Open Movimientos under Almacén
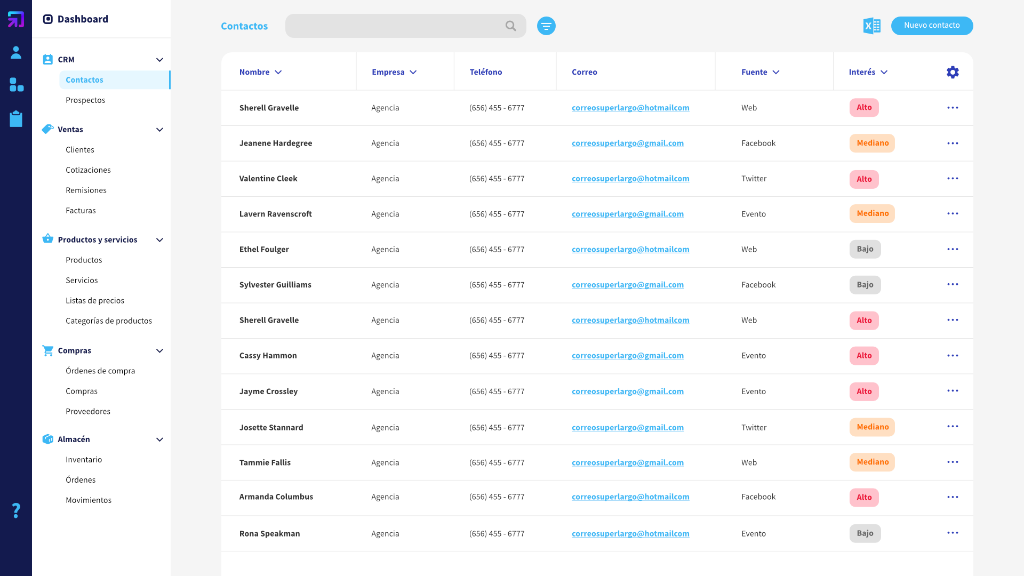The height and width of the screenshot is (576, 1024). click(x=88, y=500)
